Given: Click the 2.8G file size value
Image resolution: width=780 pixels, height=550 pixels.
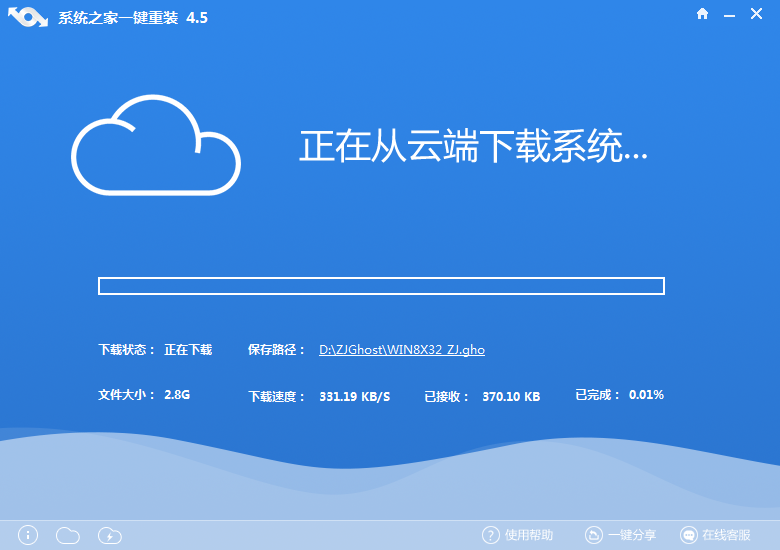Looking at the screenshot, I should (x=177, y=395).
